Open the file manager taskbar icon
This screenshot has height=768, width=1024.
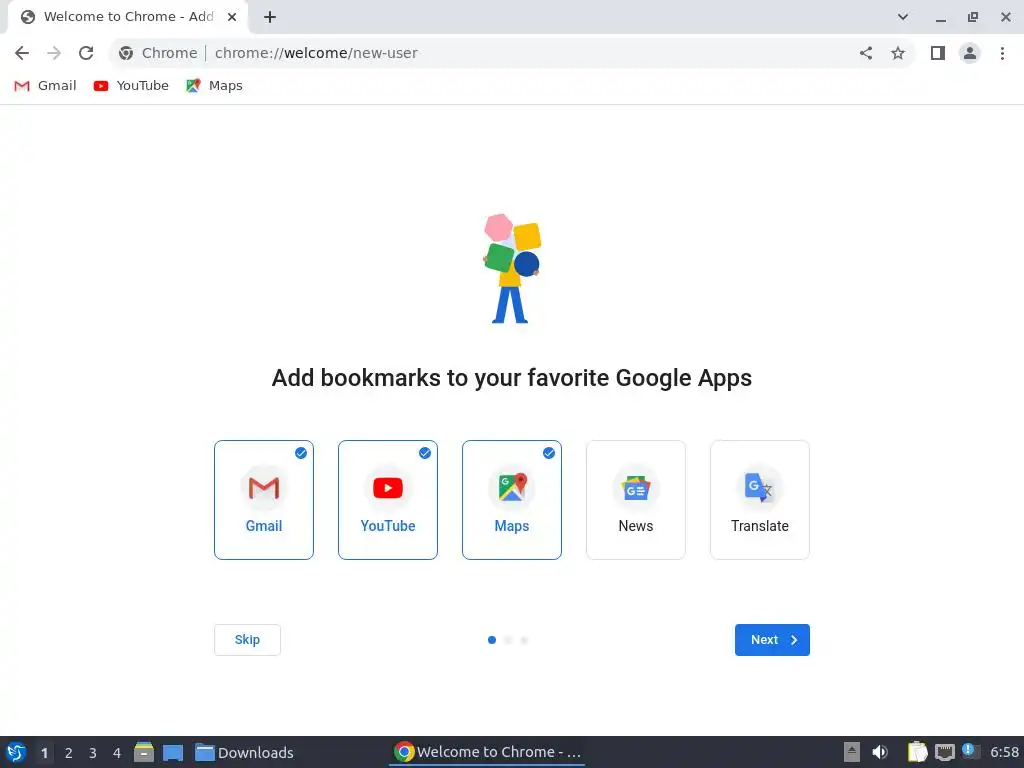[x=144, y=752]
